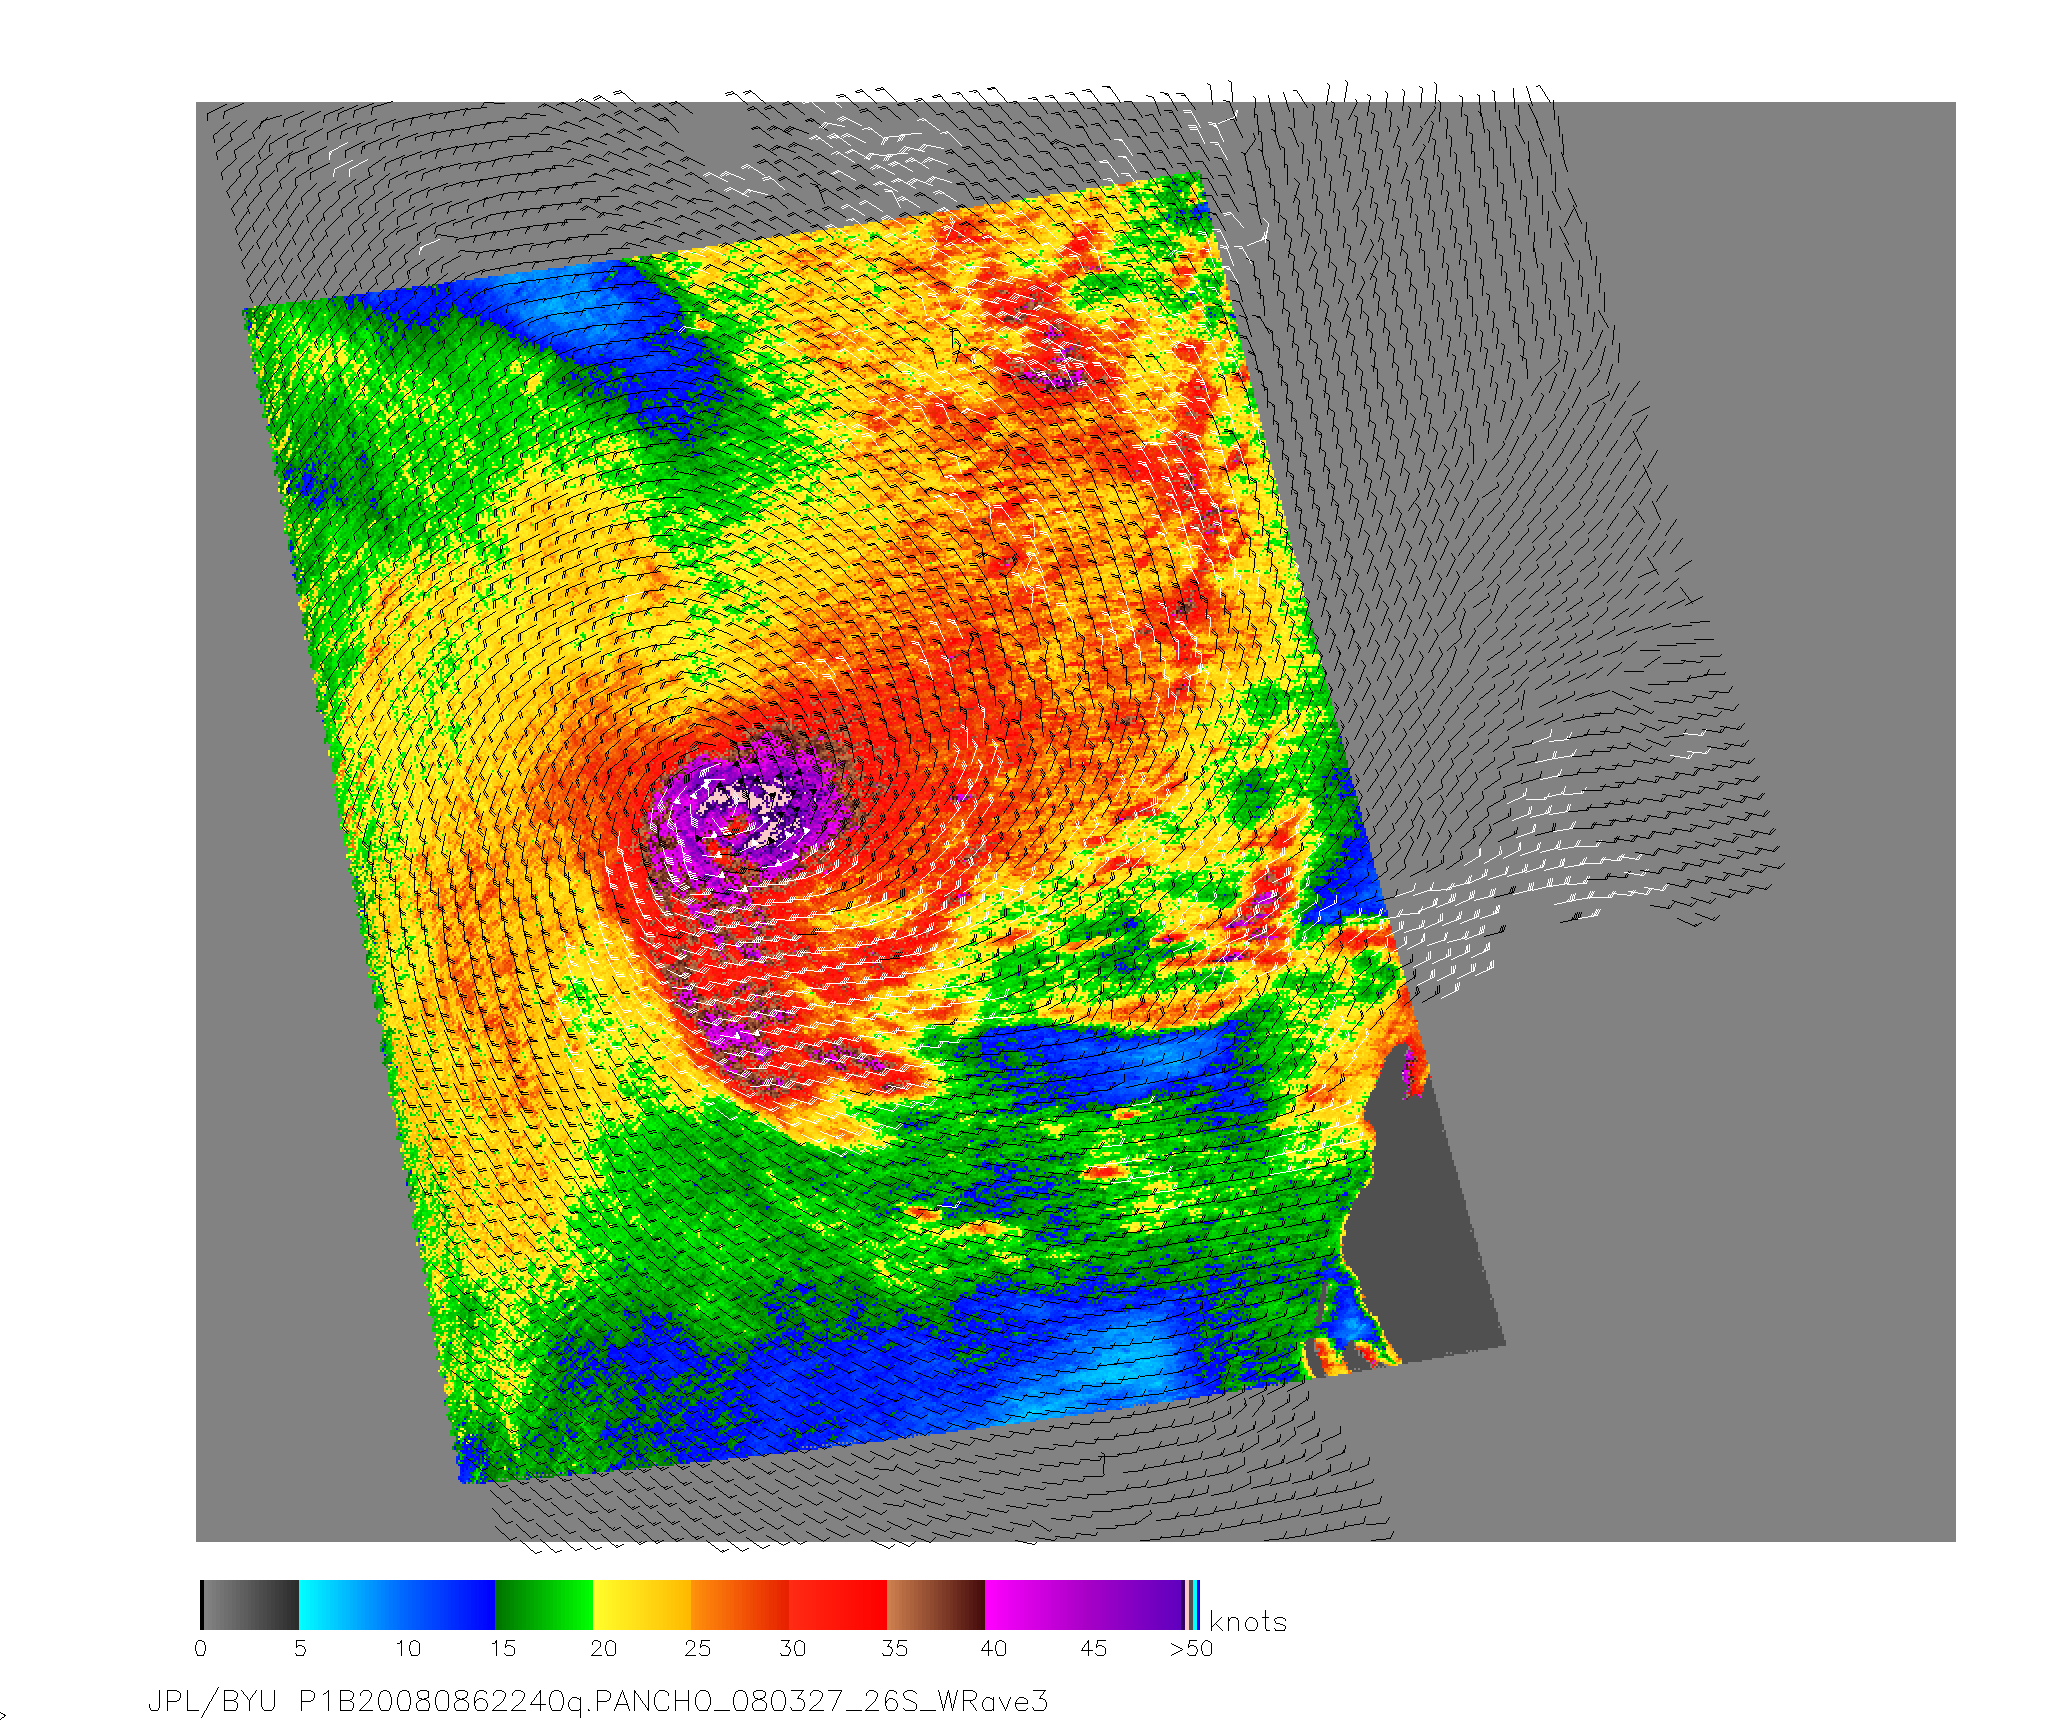
Task: Click the 'knots' unit label
Action: [1248, 1622]
